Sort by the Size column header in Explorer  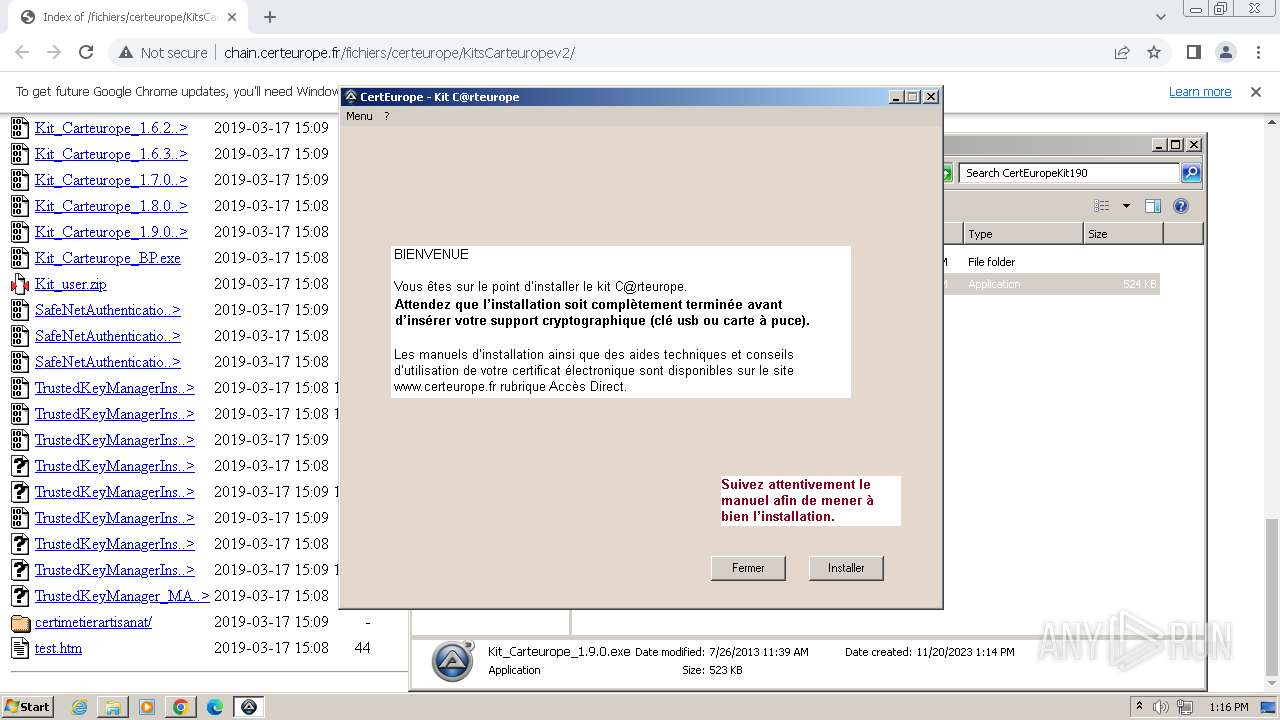(x=1123, y=234)
